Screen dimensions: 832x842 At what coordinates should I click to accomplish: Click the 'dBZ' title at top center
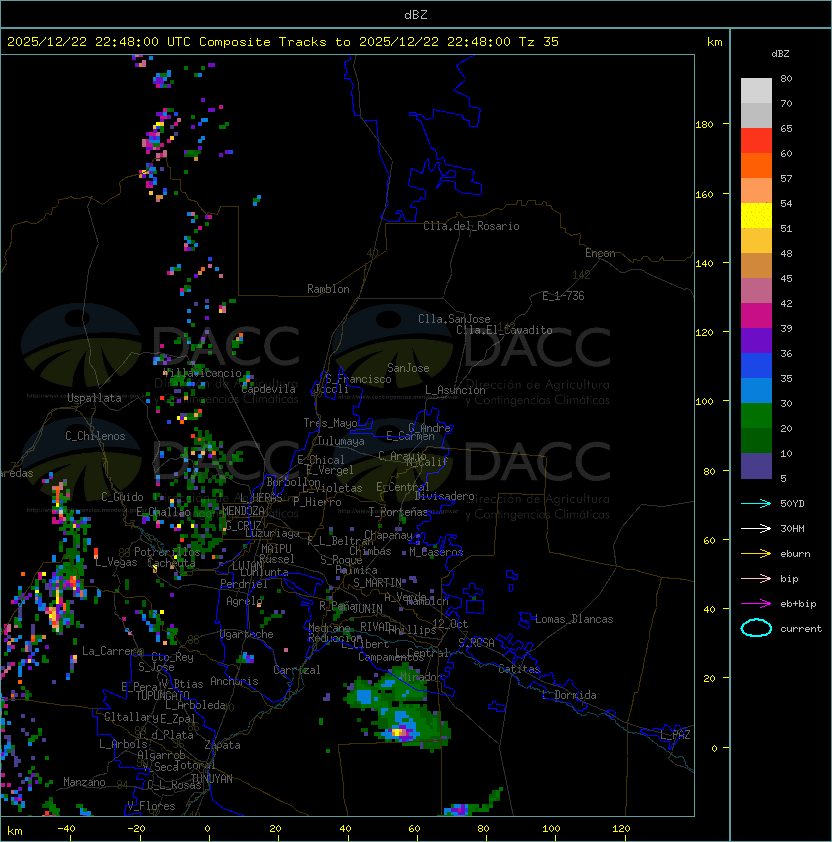tap(416, 15)
